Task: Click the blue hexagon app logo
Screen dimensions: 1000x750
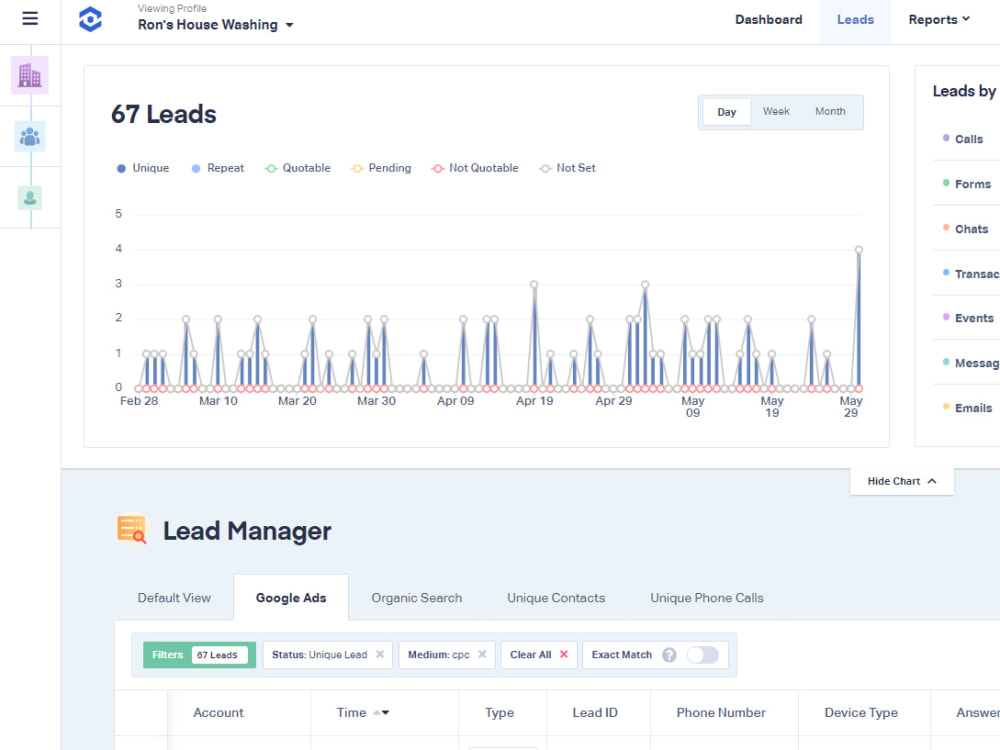Action: (91, 19)
